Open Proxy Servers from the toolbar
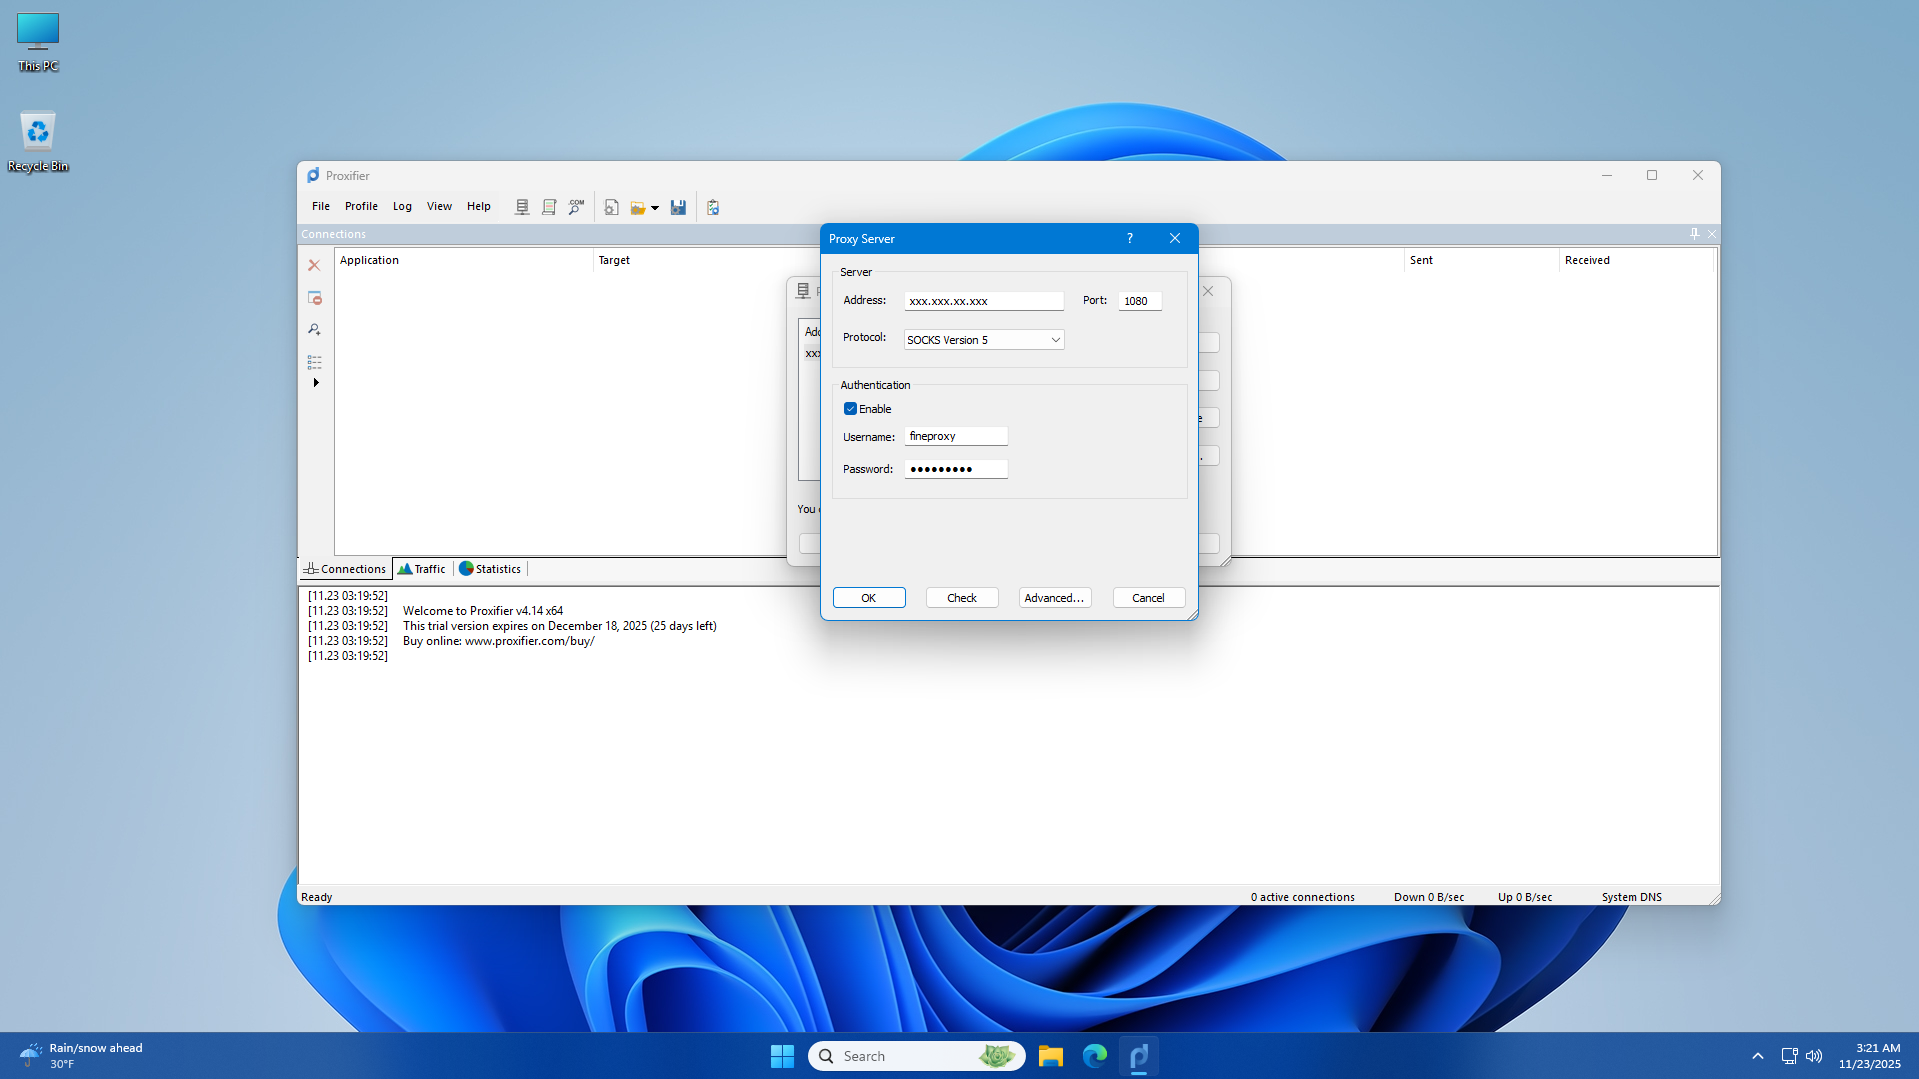Image resolution: width=1919 pixels, height=1079 pixels. [x=522, y=207]
